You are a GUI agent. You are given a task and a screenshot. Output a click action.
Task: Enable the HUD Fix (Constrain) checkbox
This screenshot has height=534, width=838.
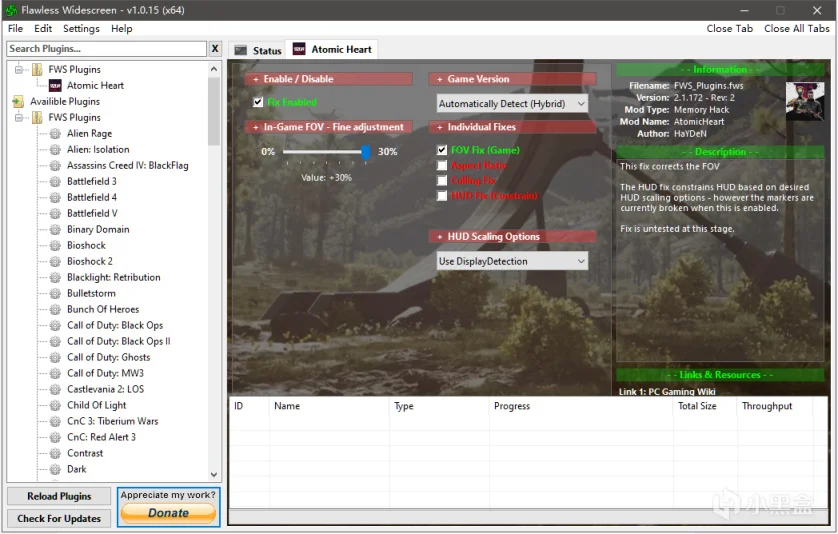[x=443, y=197]
